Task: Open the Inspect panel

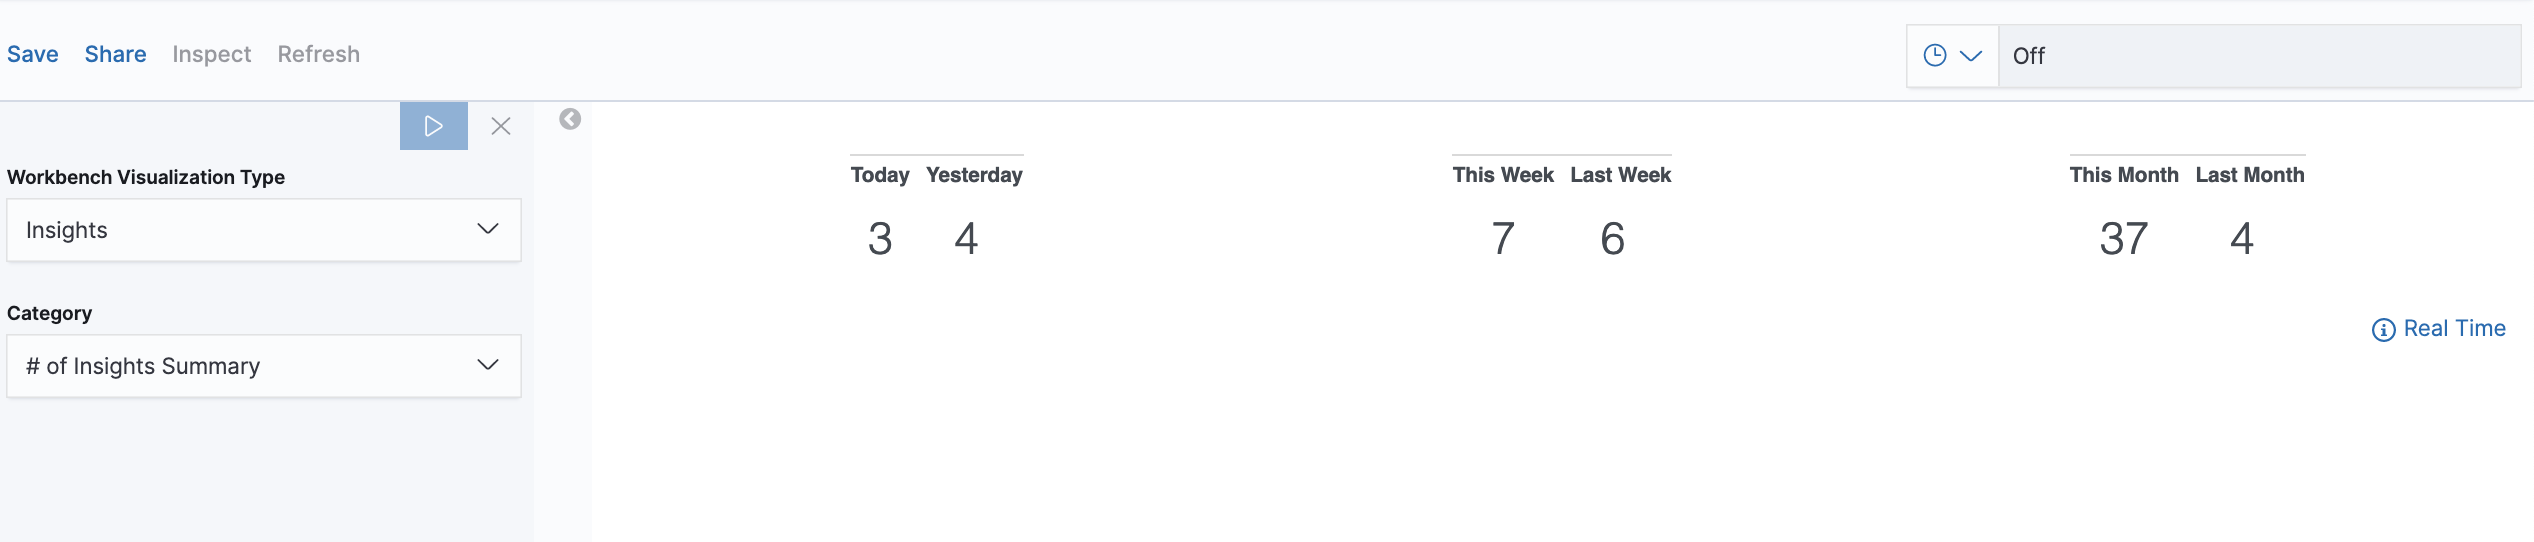Action: pyautogui.click(x=211, y=54)
